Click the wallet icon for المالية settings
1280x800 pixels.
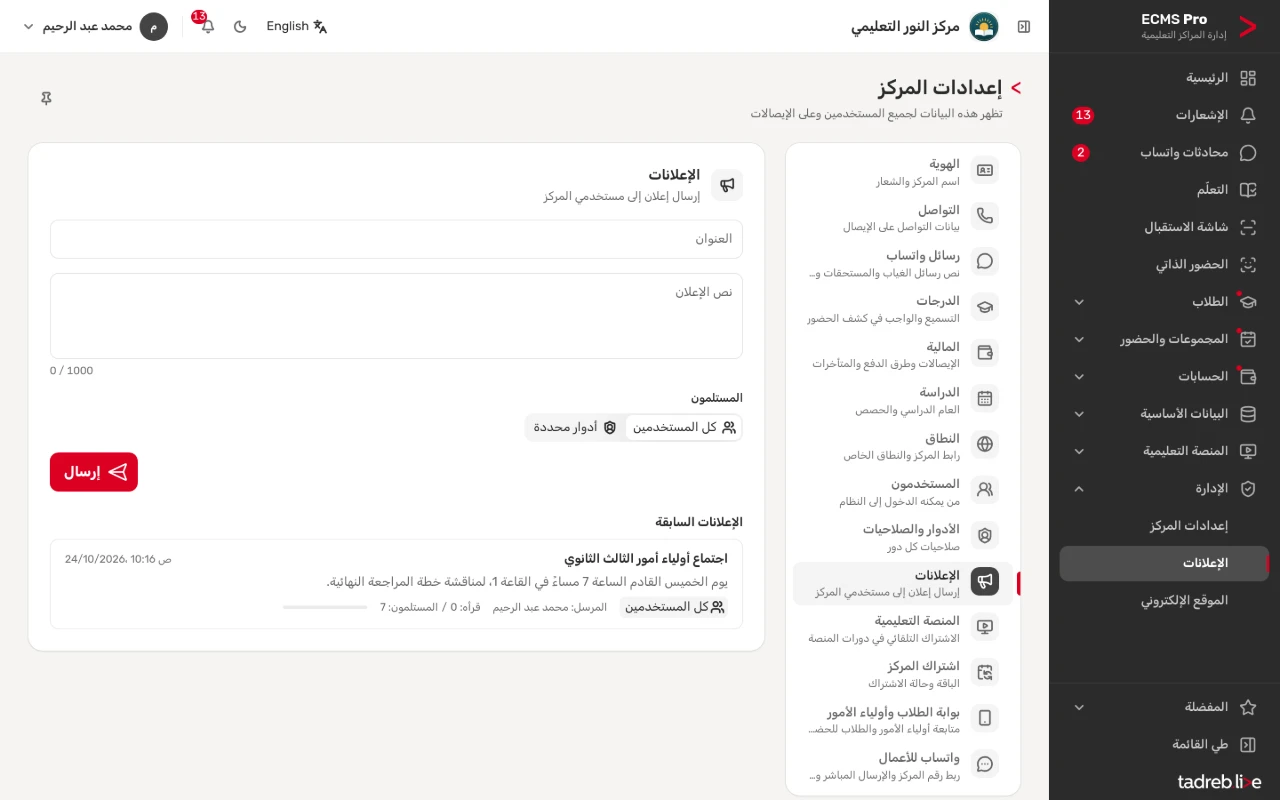(x=985, y=353)
